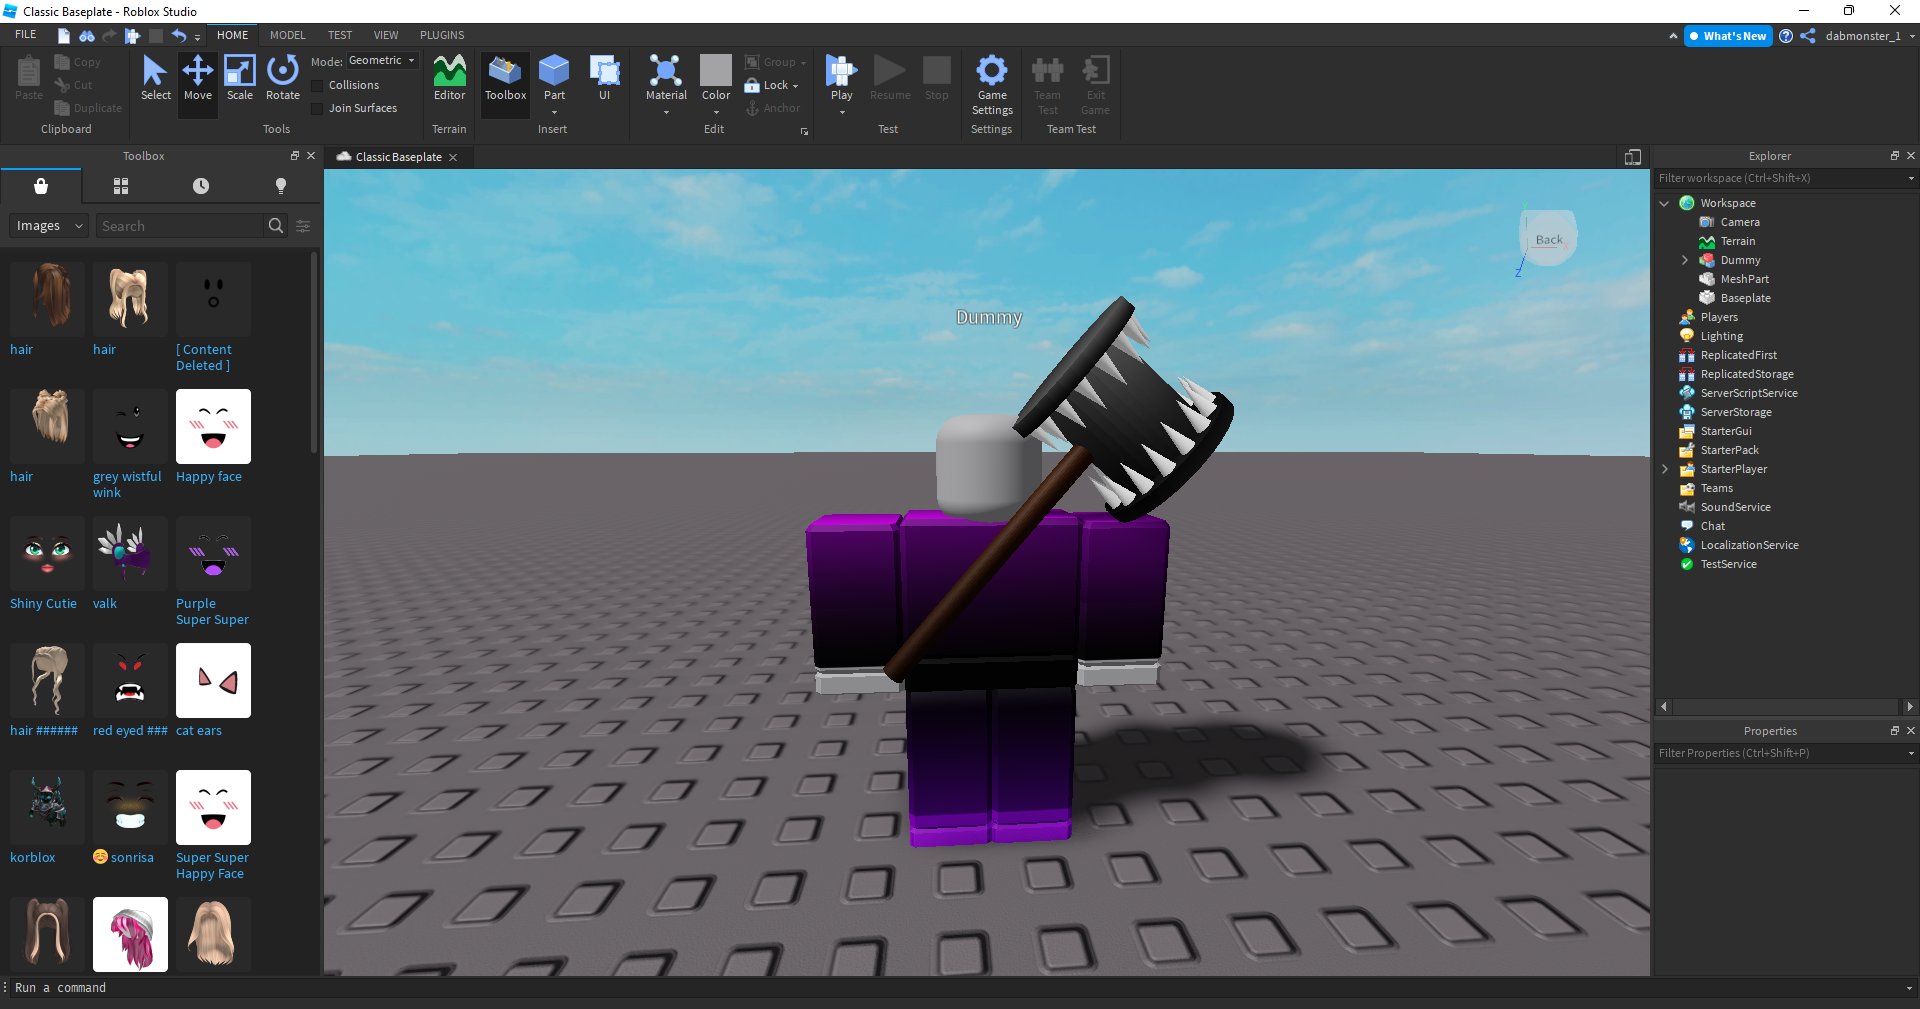Open the Images category dropdown in Toolbox
1920x1009 pixels.
pyautogui.click(x=49, y=226)
